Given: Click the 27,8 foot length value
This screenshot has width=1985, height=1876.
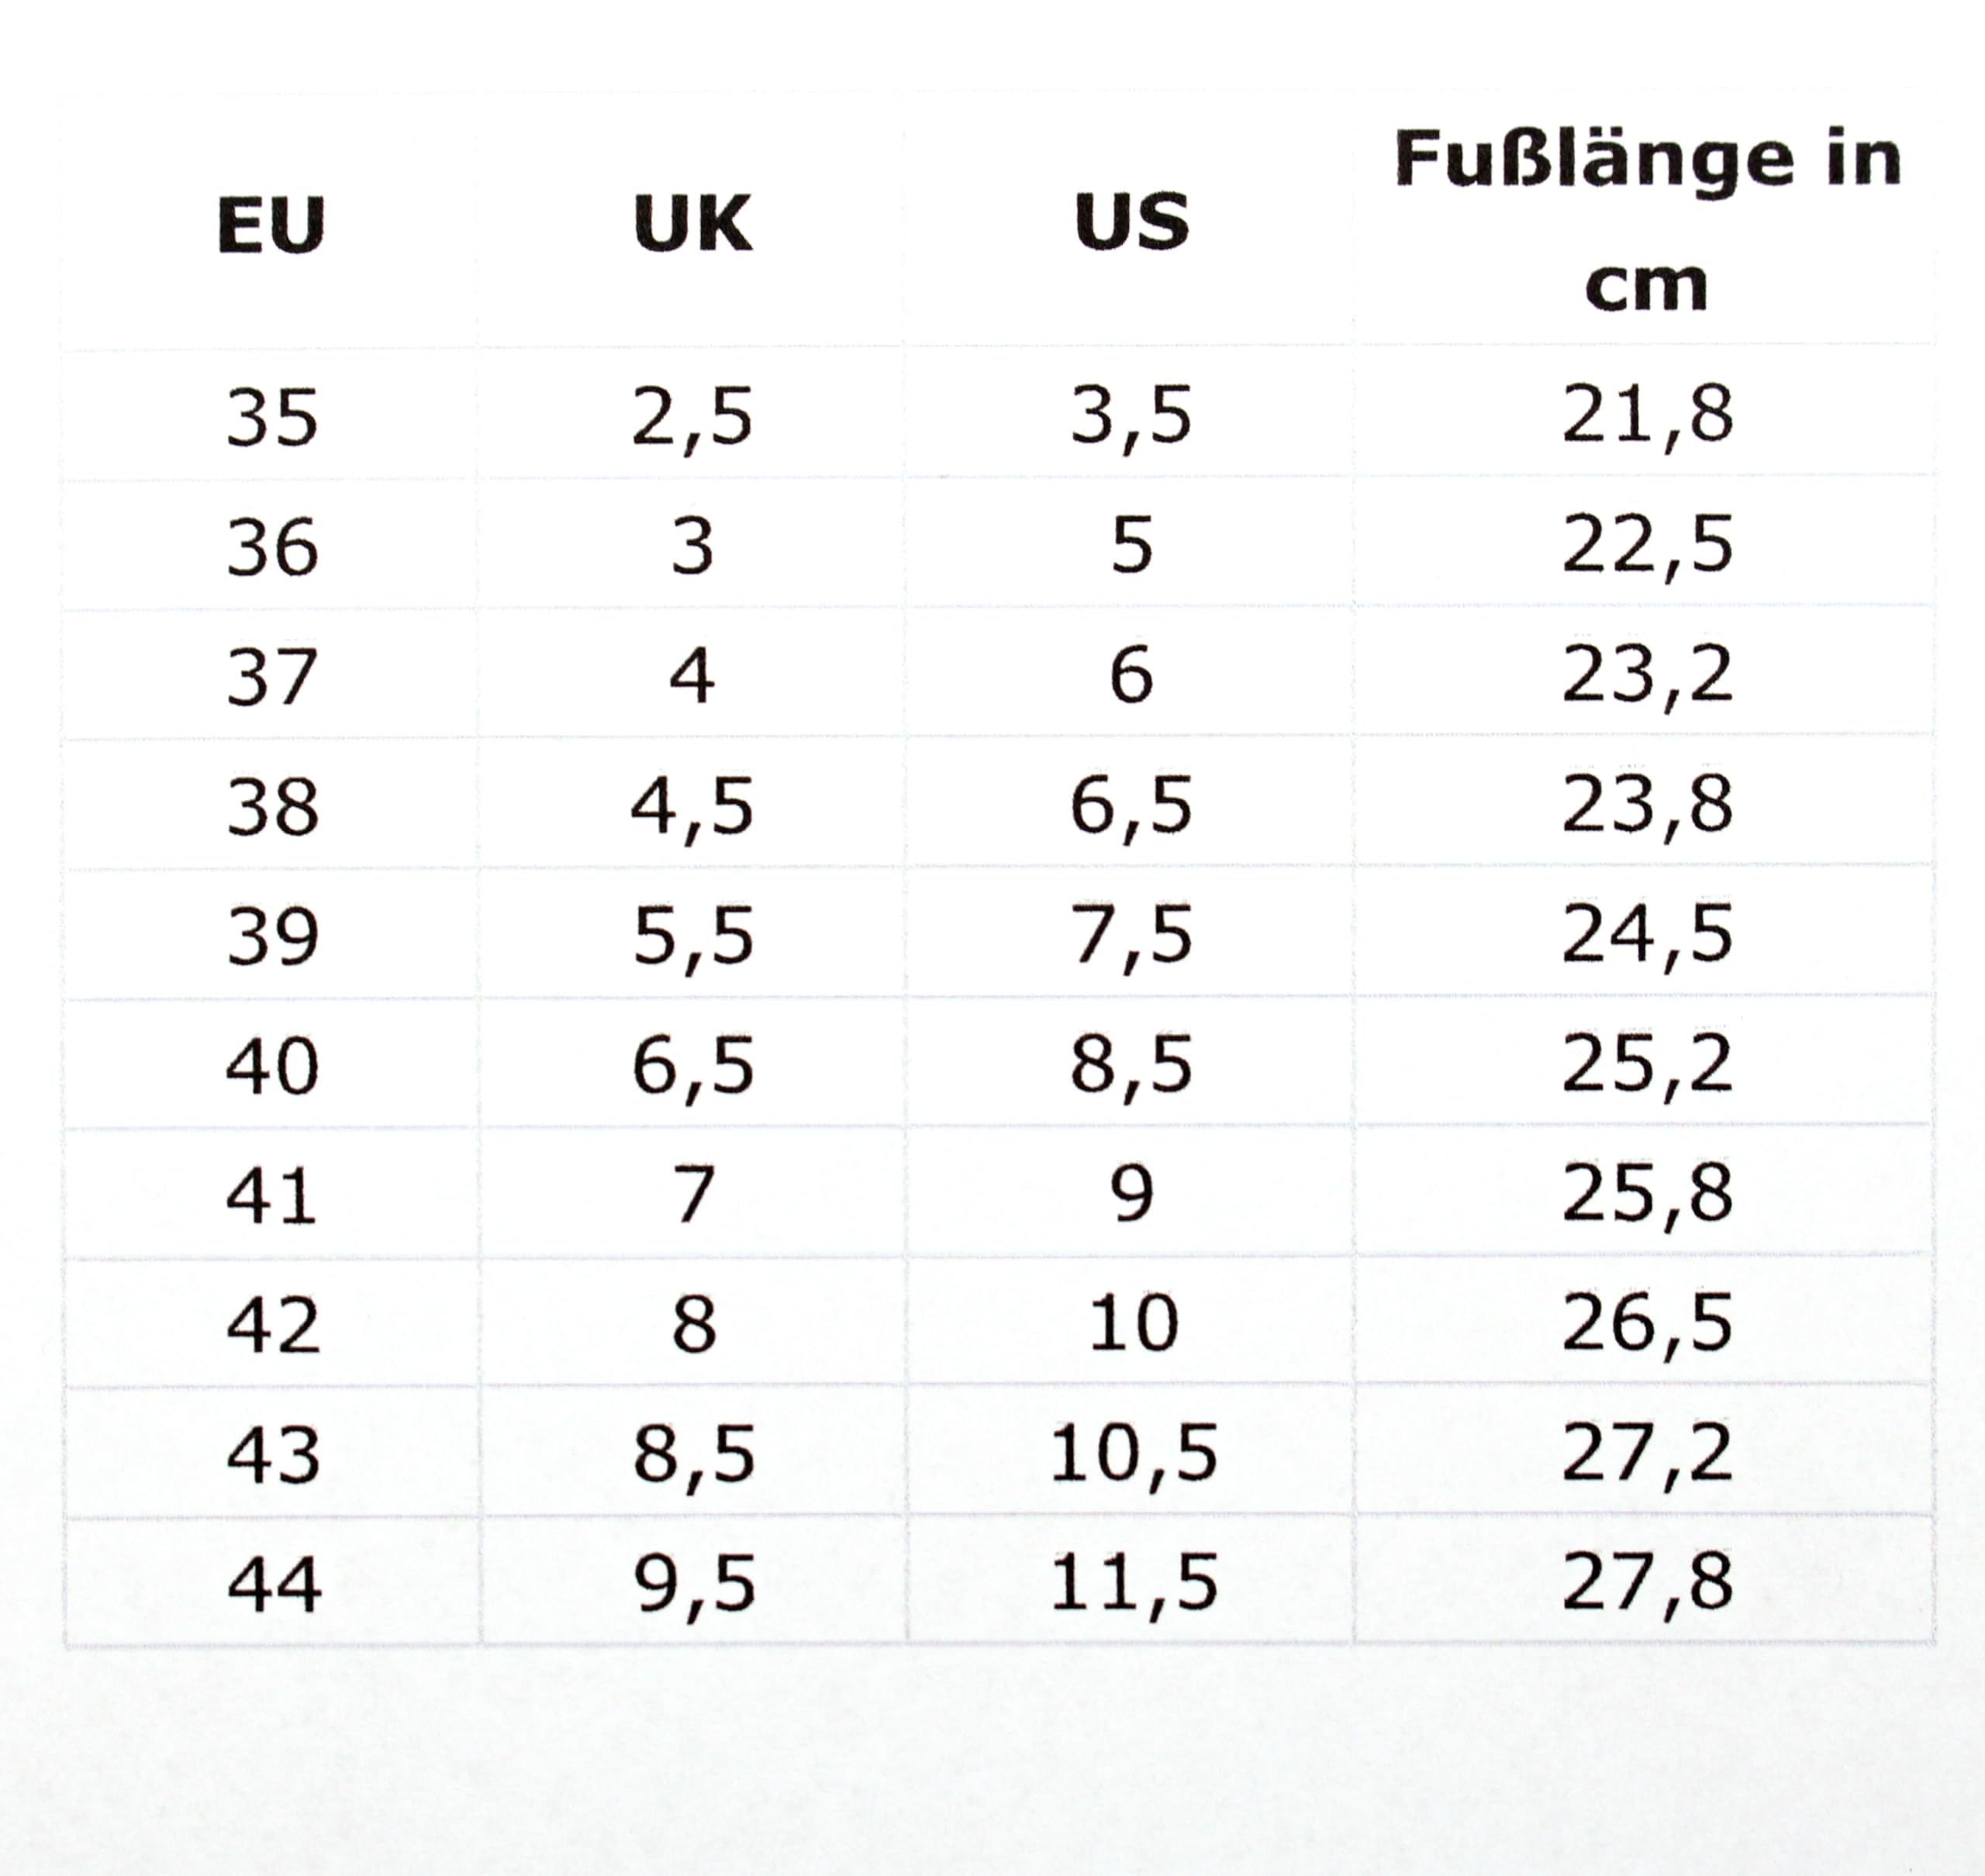Looking at the screenshot, I should [1646, 1581].
